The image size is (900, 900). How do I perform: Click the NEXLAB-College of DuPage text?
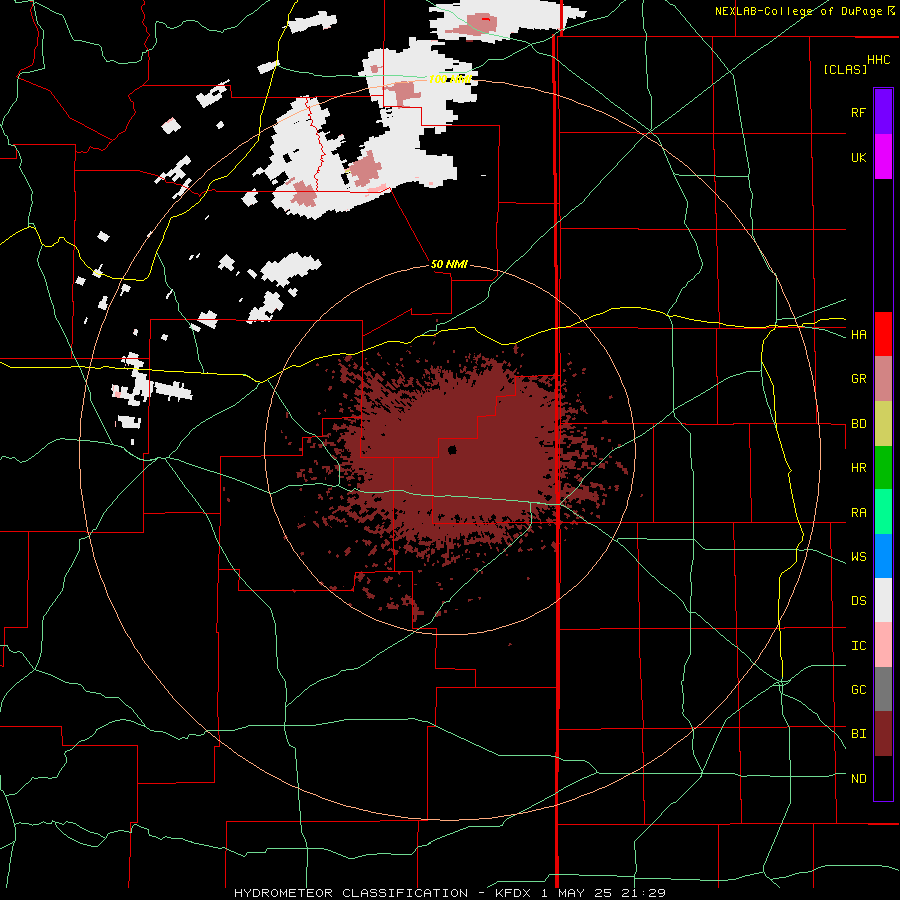point(801,11)
